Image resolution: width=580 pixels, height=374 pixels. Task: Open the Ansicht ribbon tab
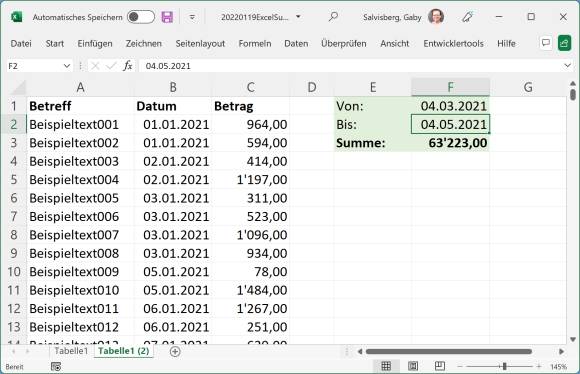click(395, 44)
